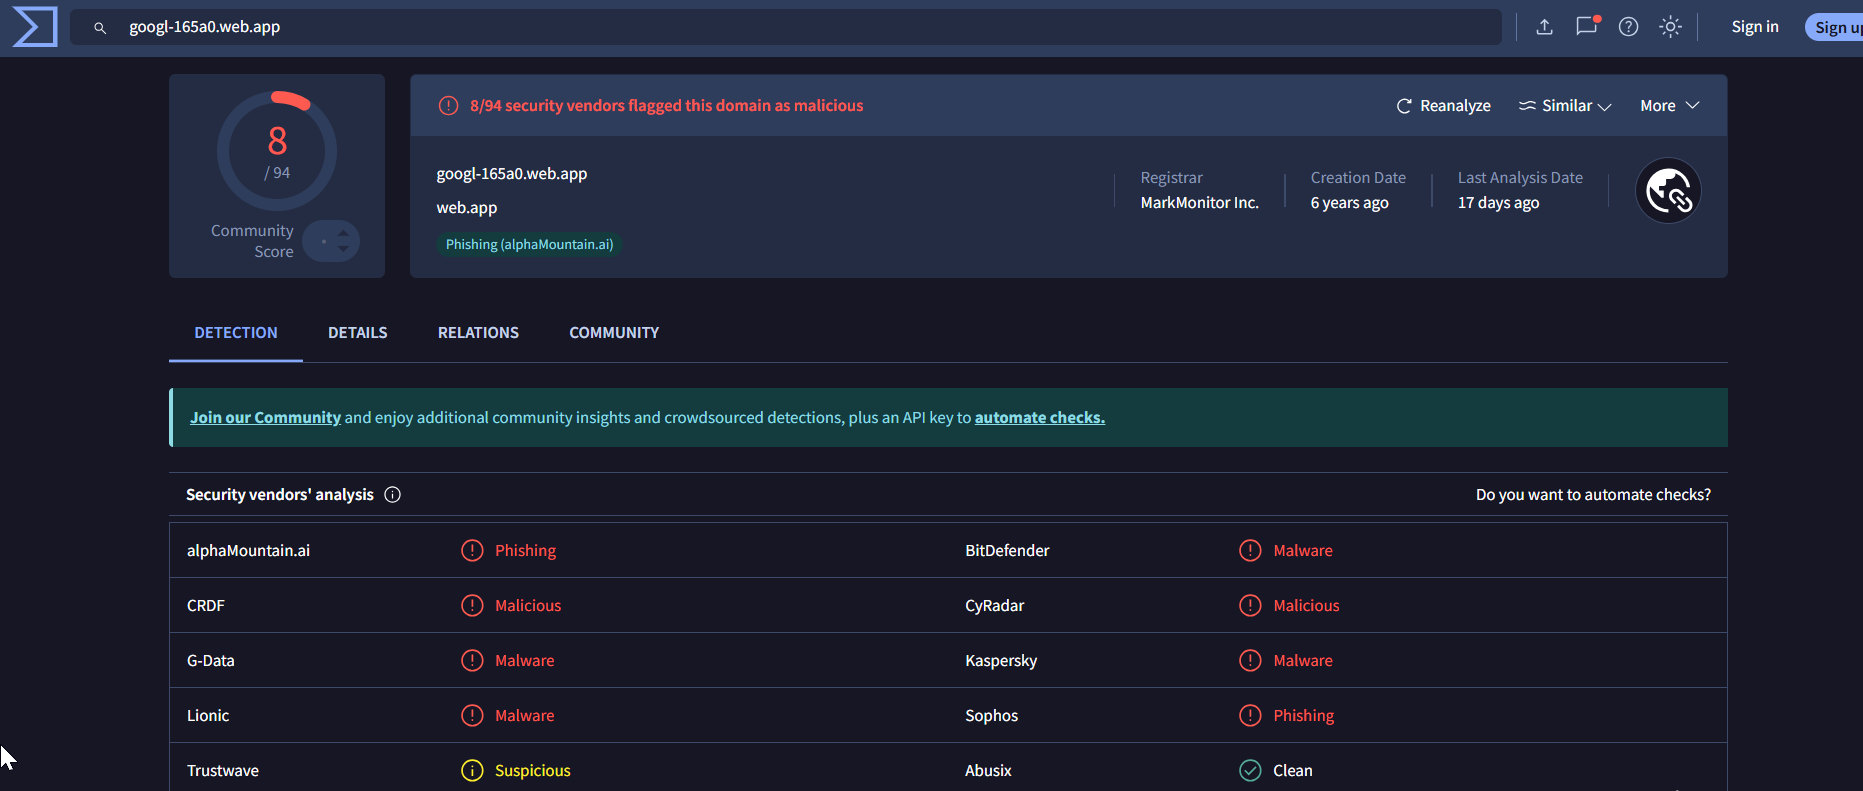This screenshot has height=791, width=1863.
Task: Click CyRadar Malicious warning icon
Action: [x=1250, y=606]
